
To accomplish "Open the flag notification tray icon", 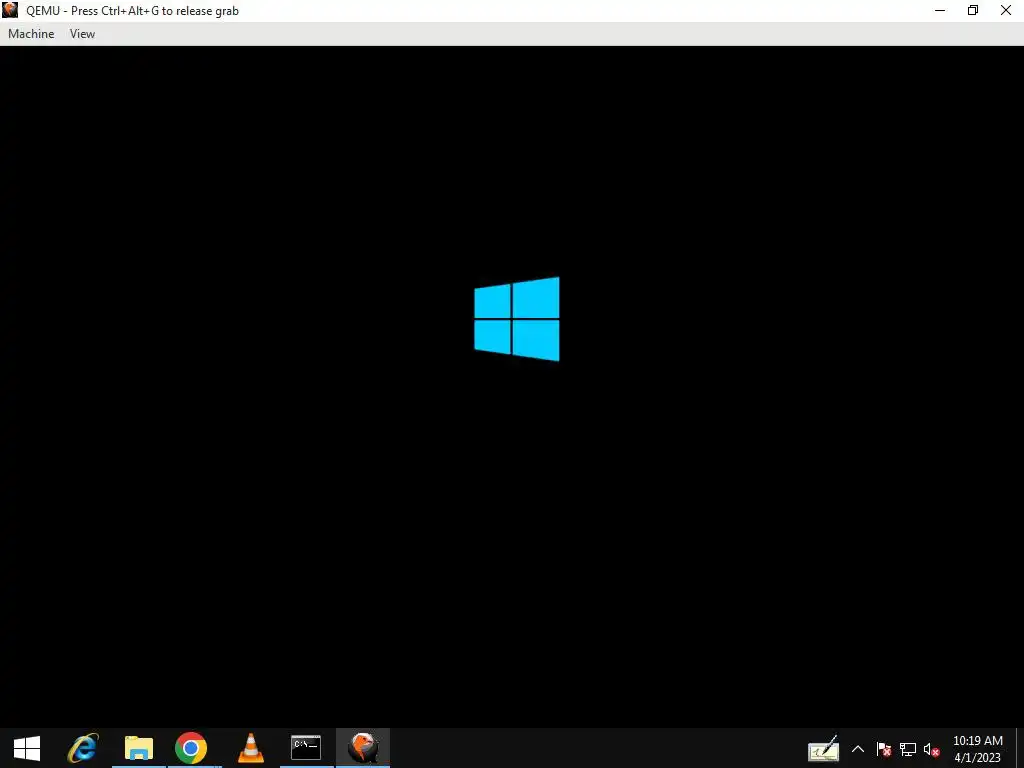I will pyautogui.click(x=884, y=749).
